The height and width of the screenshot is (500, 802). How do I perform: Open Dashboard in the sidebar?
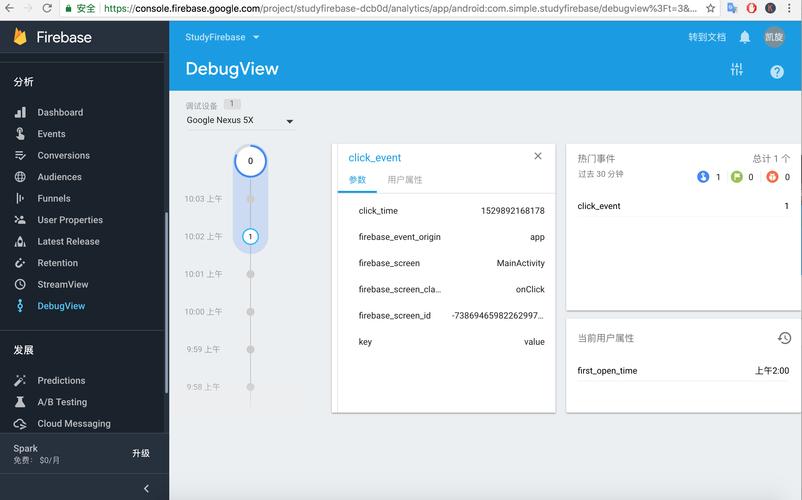pyautogui.click(x=60, y=112)
